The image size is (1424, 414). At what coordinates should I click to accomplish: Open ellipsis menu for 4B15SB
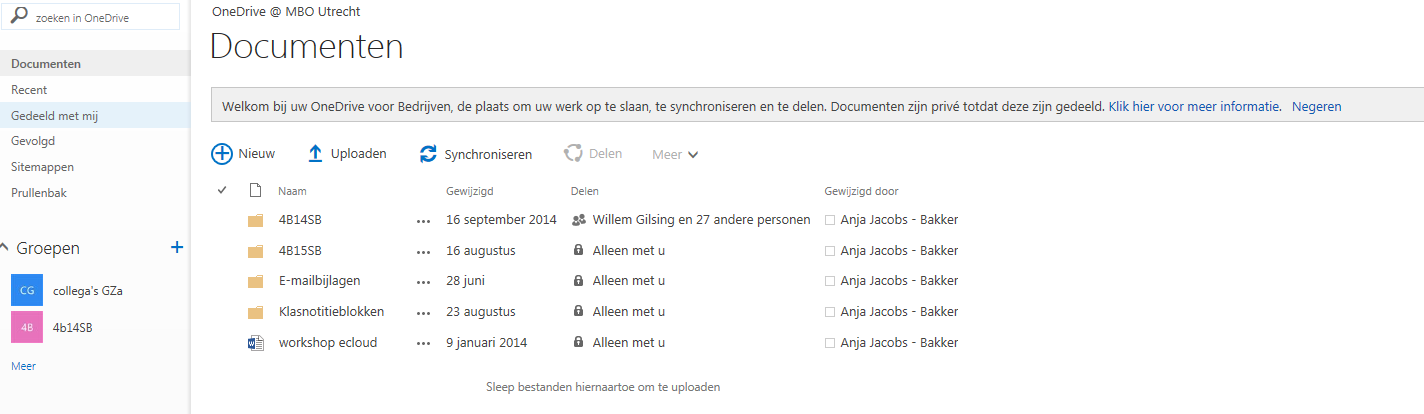424,252
